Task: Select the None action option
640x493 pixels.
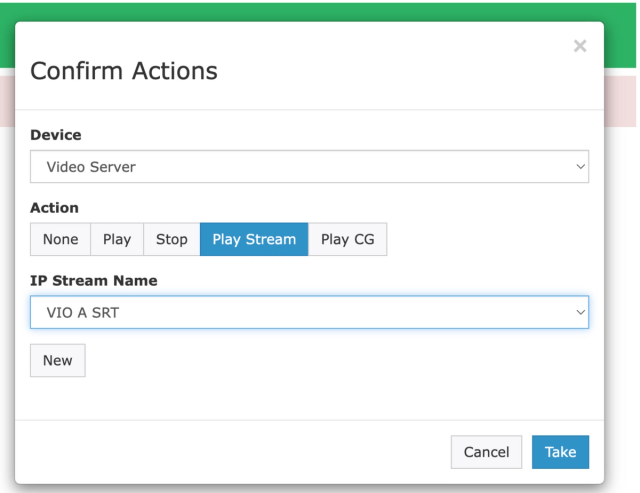Action: [60, 240]
